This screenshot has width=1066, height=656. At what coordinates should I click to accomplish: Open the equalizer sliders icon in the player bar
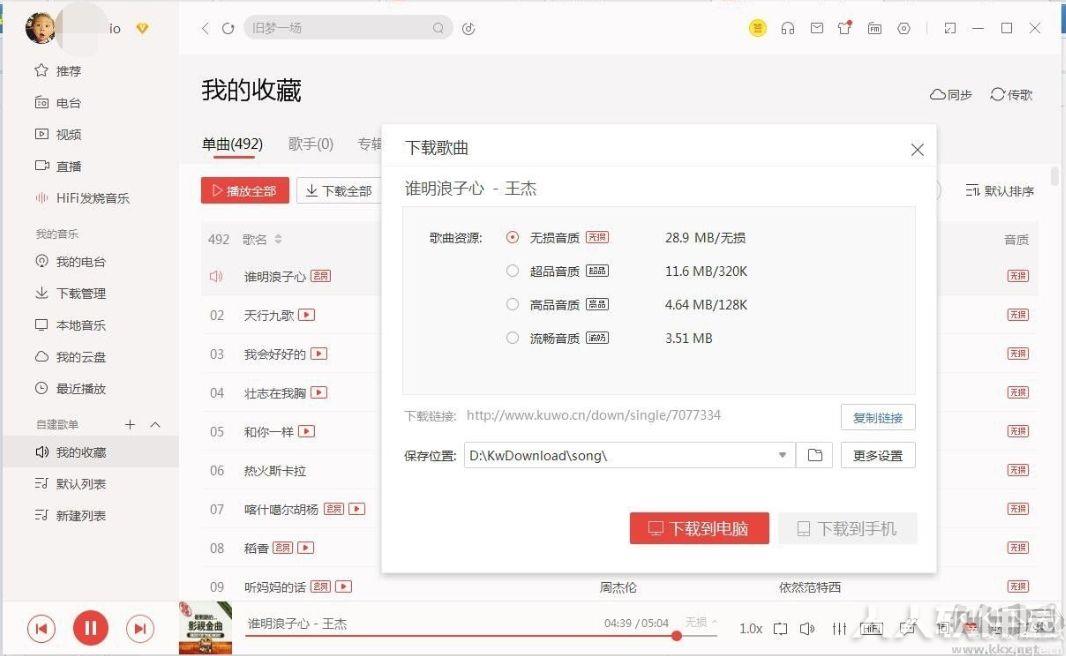[x=840, y=628]
